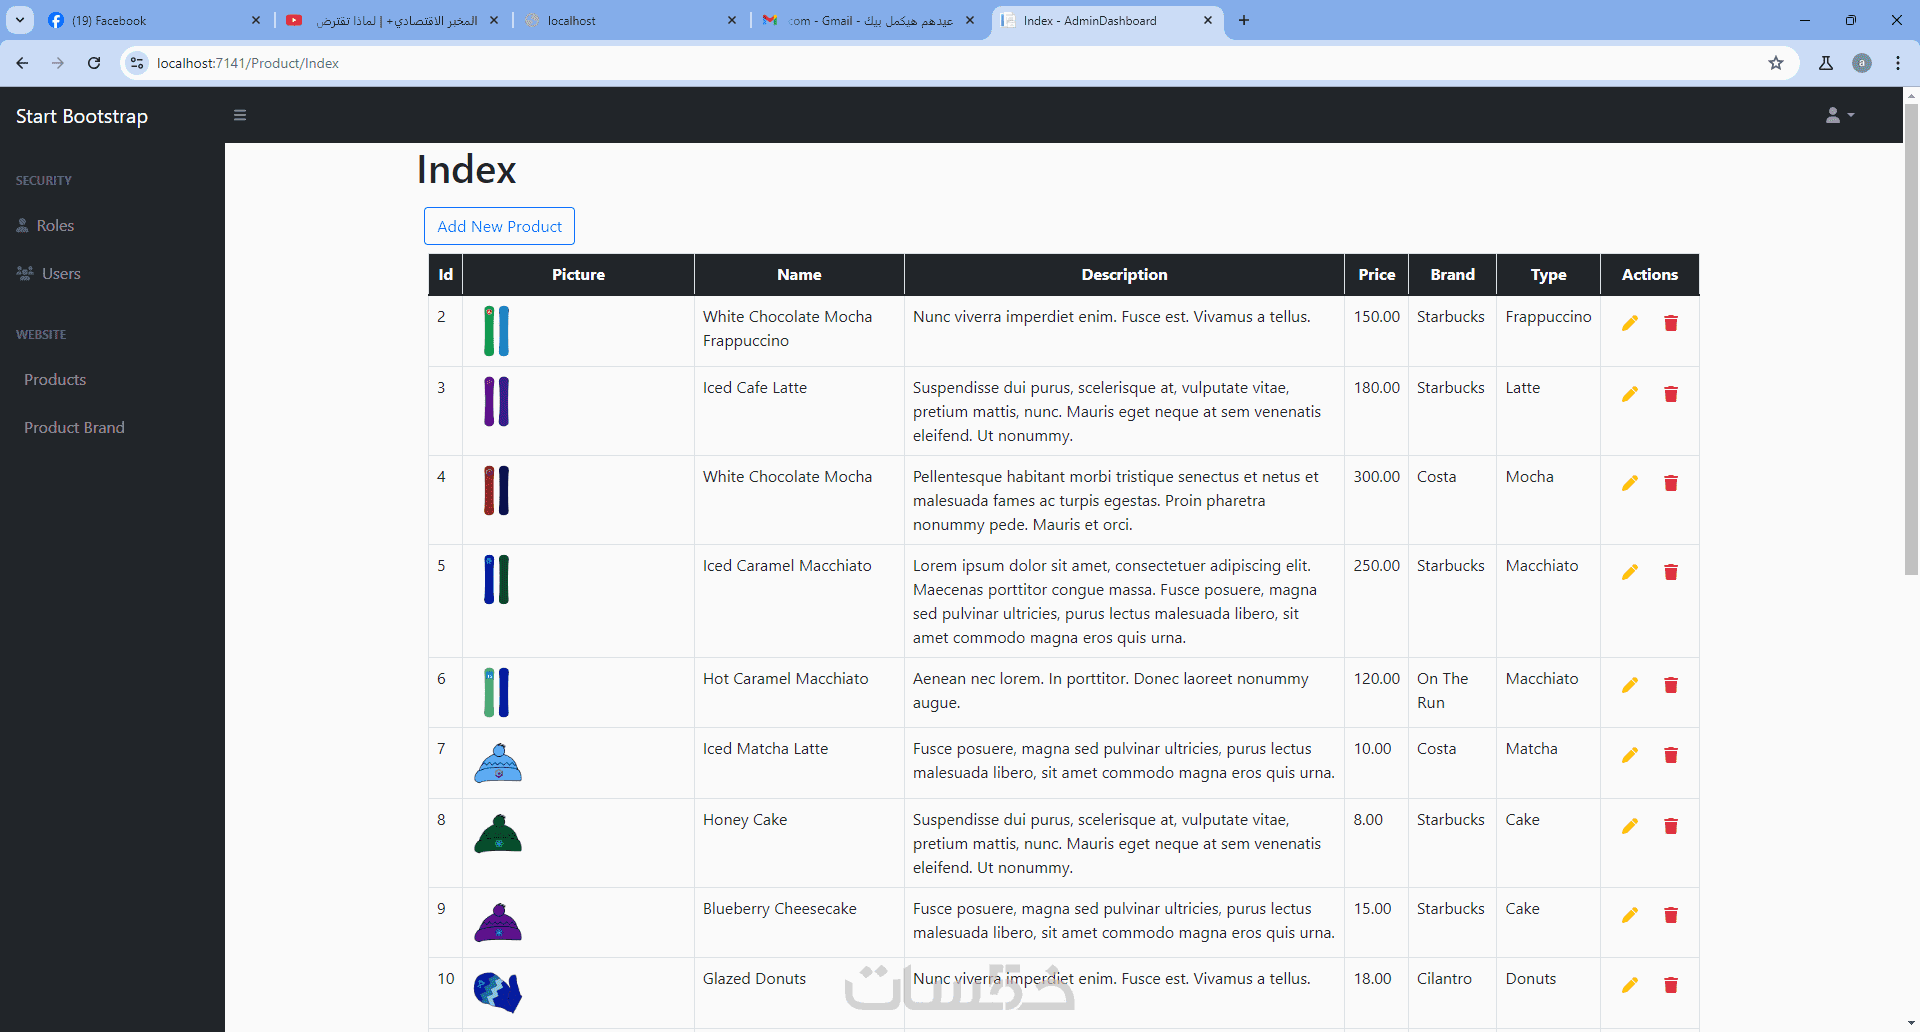This screenshot has width=1920, height=1032.
Task: Reload the page
Action: click(x=94, y=63)
